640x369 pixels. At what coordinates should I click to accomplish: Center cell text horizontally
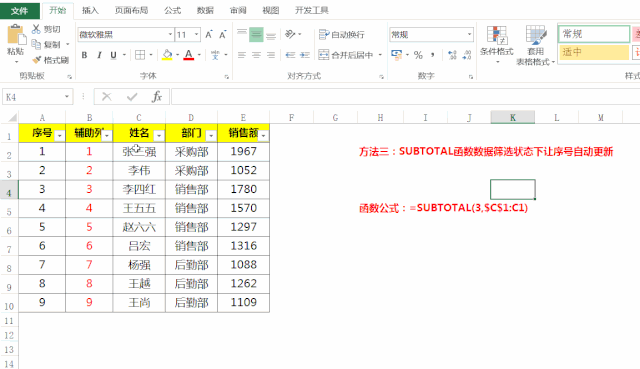point(256,55)
